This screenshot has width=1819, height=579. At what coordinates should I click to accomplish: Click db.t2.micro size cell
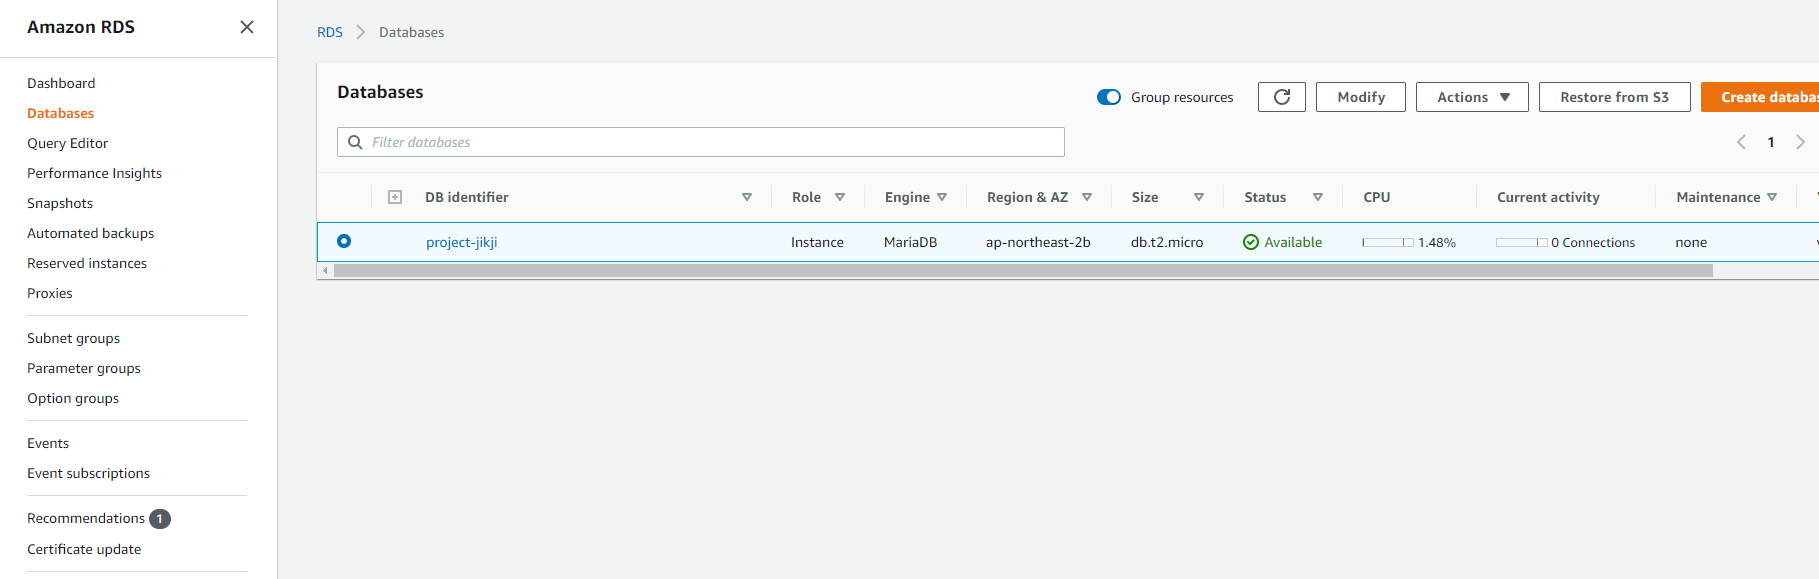(x=1167, y=242)
